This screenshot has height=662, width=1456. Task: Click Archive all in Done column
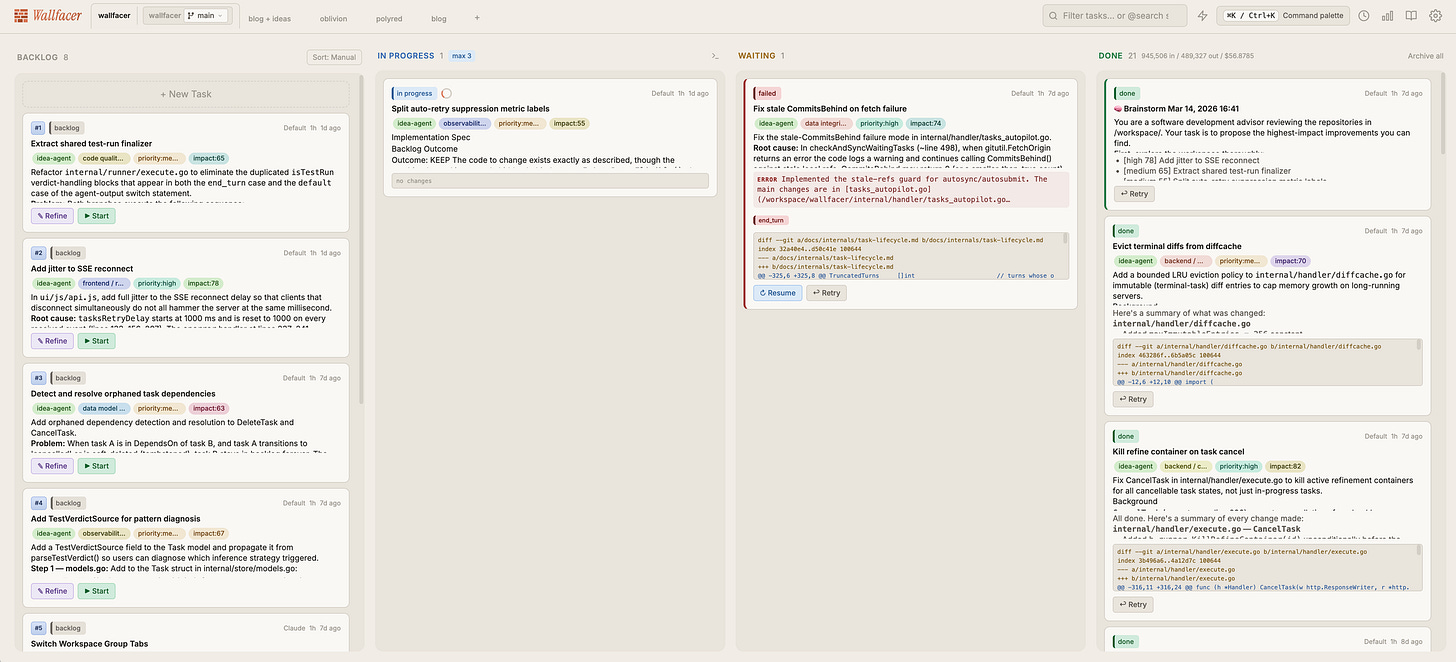(1426, 57)
